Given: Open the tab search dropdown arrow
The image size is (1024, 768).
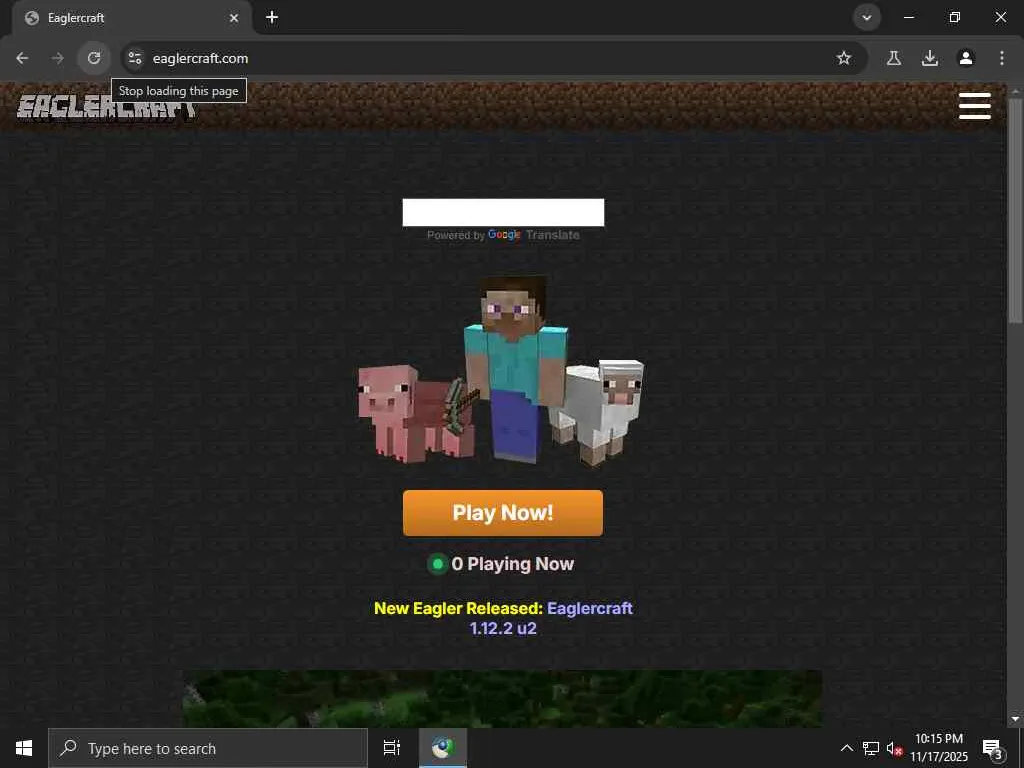Looking at the screenshot, I should [867, 18].
